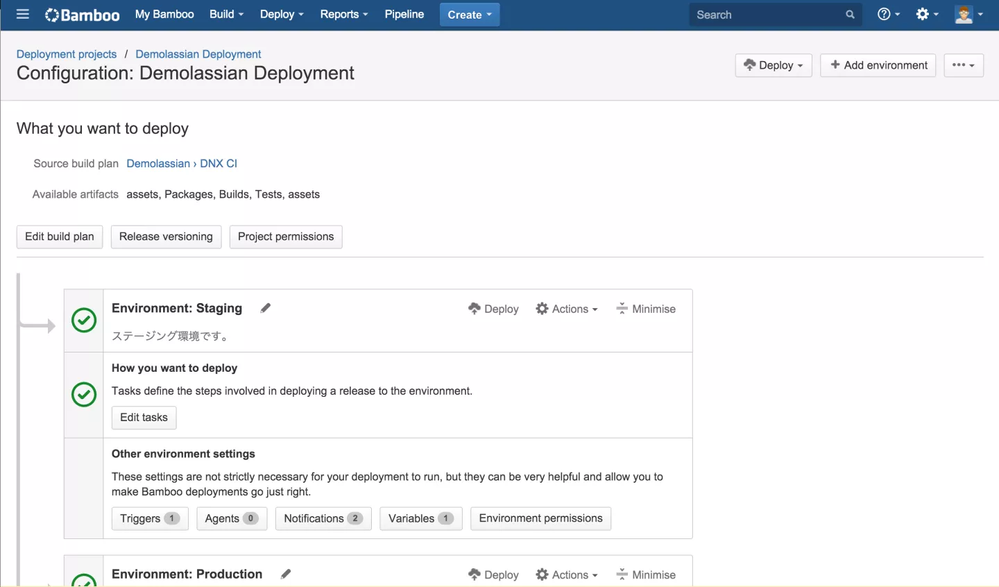Viewport: 999px width, 587px height.
Task: Open the administration gear menu
Action: click(927, 14)
